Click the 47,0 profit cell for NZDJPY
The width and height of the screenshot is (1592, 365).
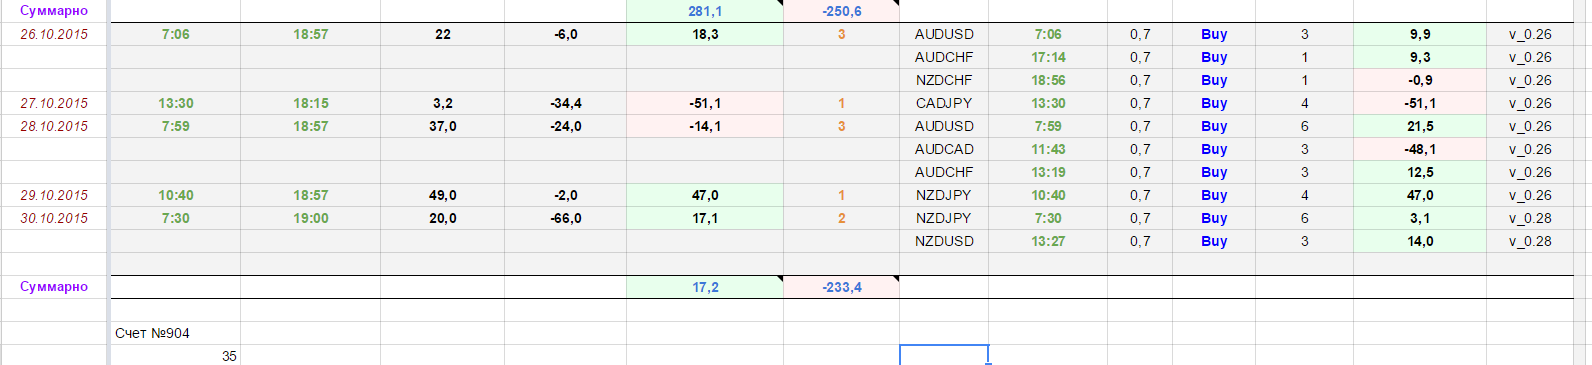pyautogui.click(x=1420, y=195)
